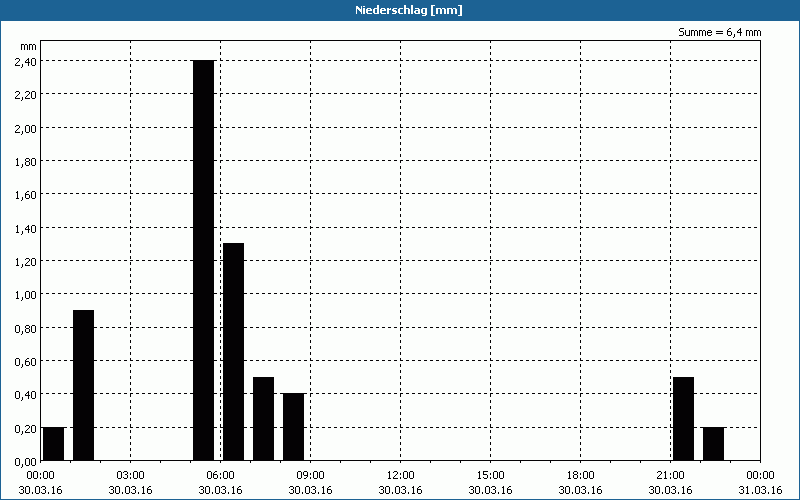Screen dimensions: 800x500
Task: Click the 0,40 y-axis label
Action: 26,394
